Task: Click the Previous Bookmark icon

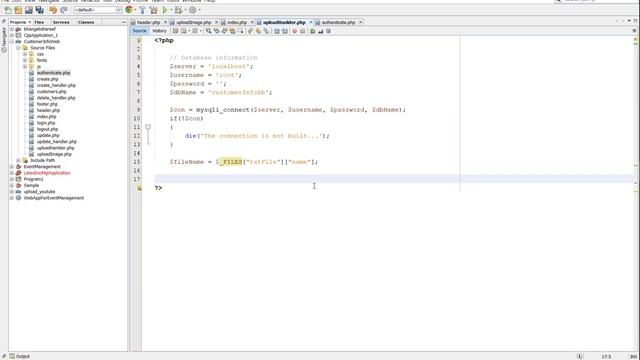Action: [251, 31]
